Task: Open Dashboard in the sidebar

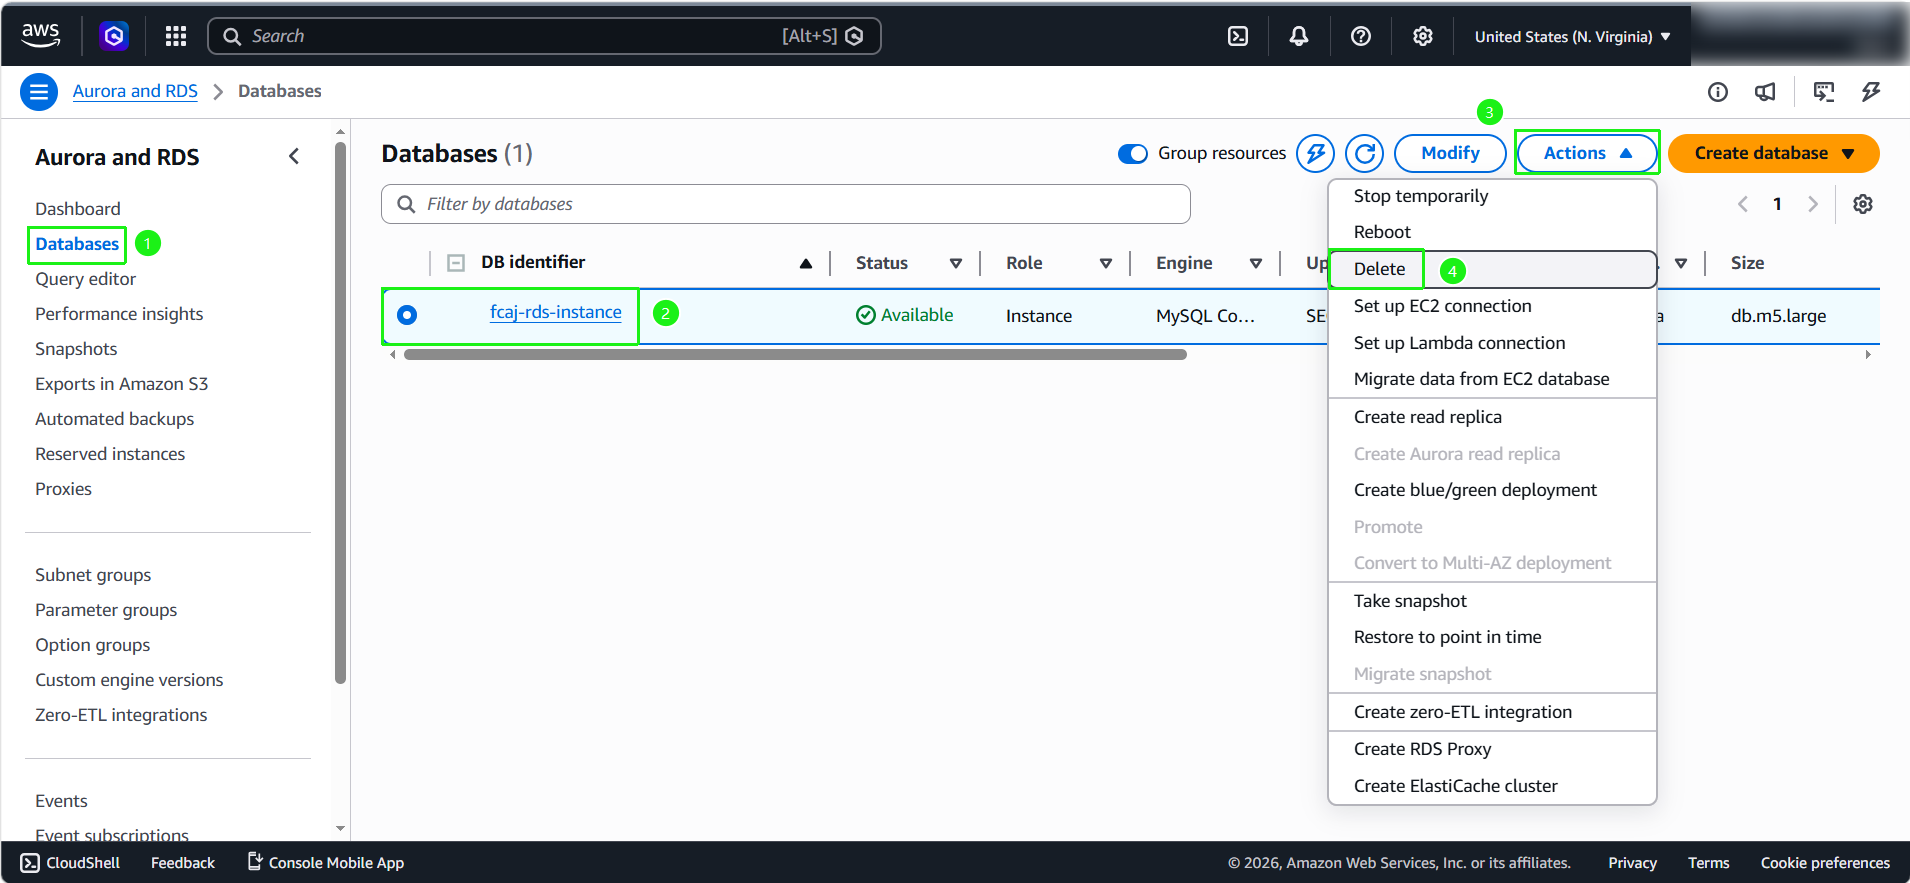Action: click(78, 209)
